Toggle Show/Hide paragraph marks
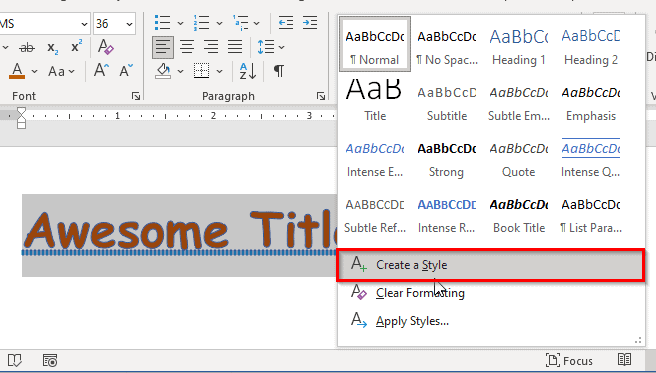This screenshot has width=656, height=373. [279, 71]
